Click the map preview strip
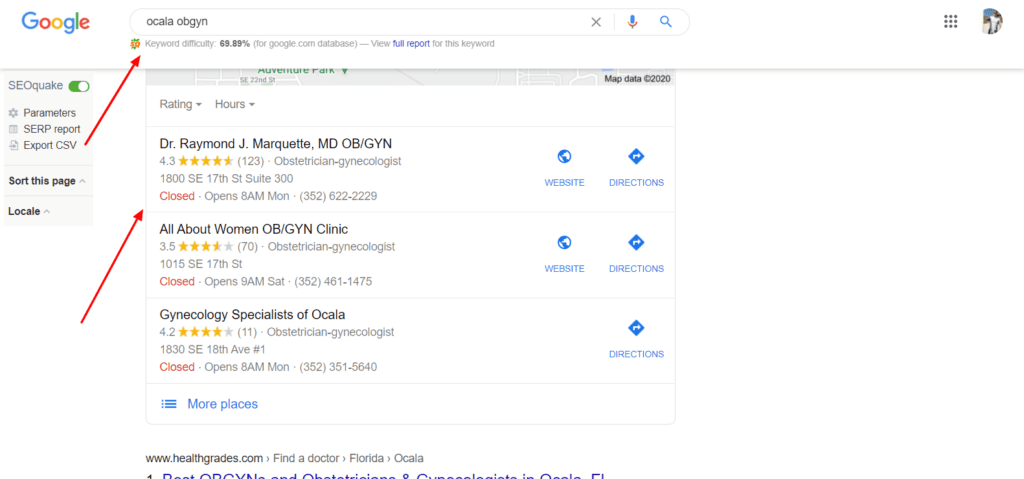The width and height of the screenshot is (1024, 479). pos(410,76)
